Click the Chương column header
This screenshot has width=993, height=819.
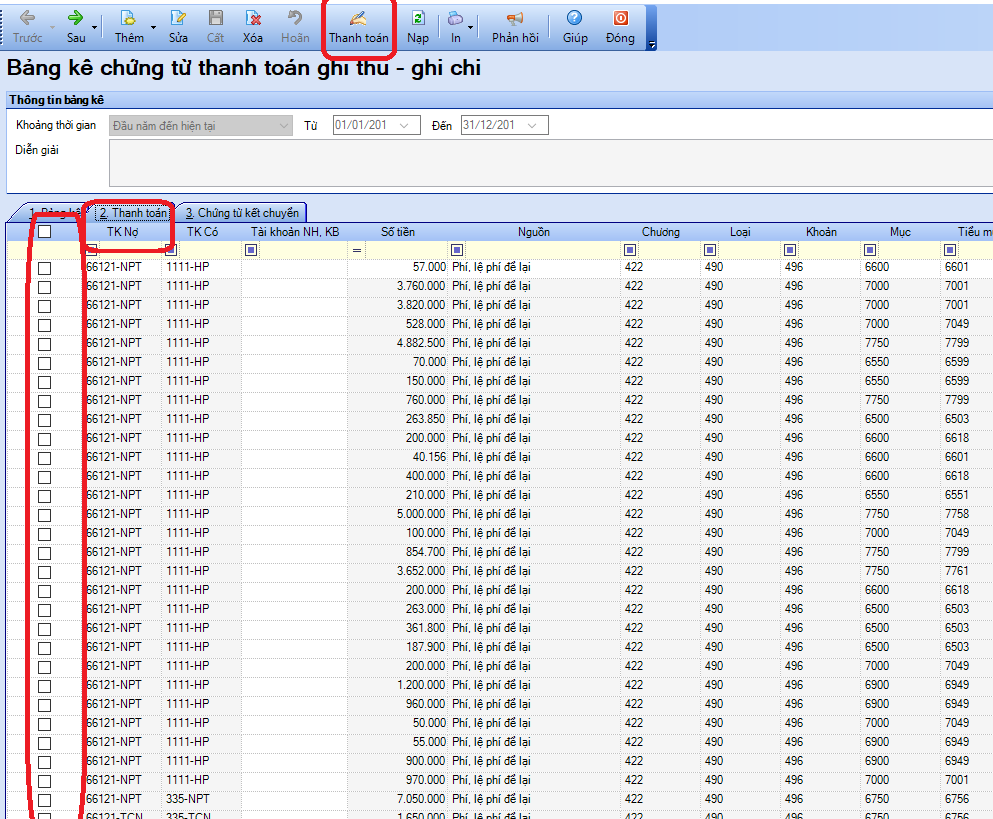tap(661, 232)
